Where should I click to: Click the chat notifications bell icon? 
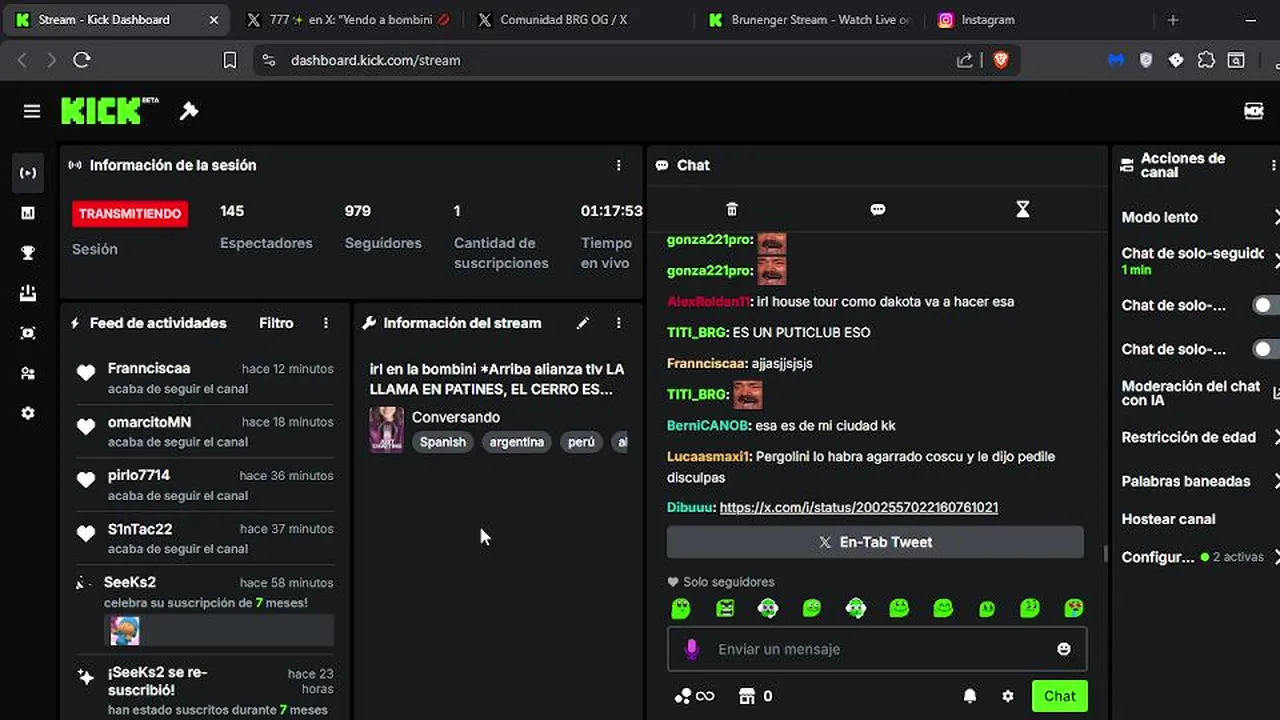coord(970,696)
